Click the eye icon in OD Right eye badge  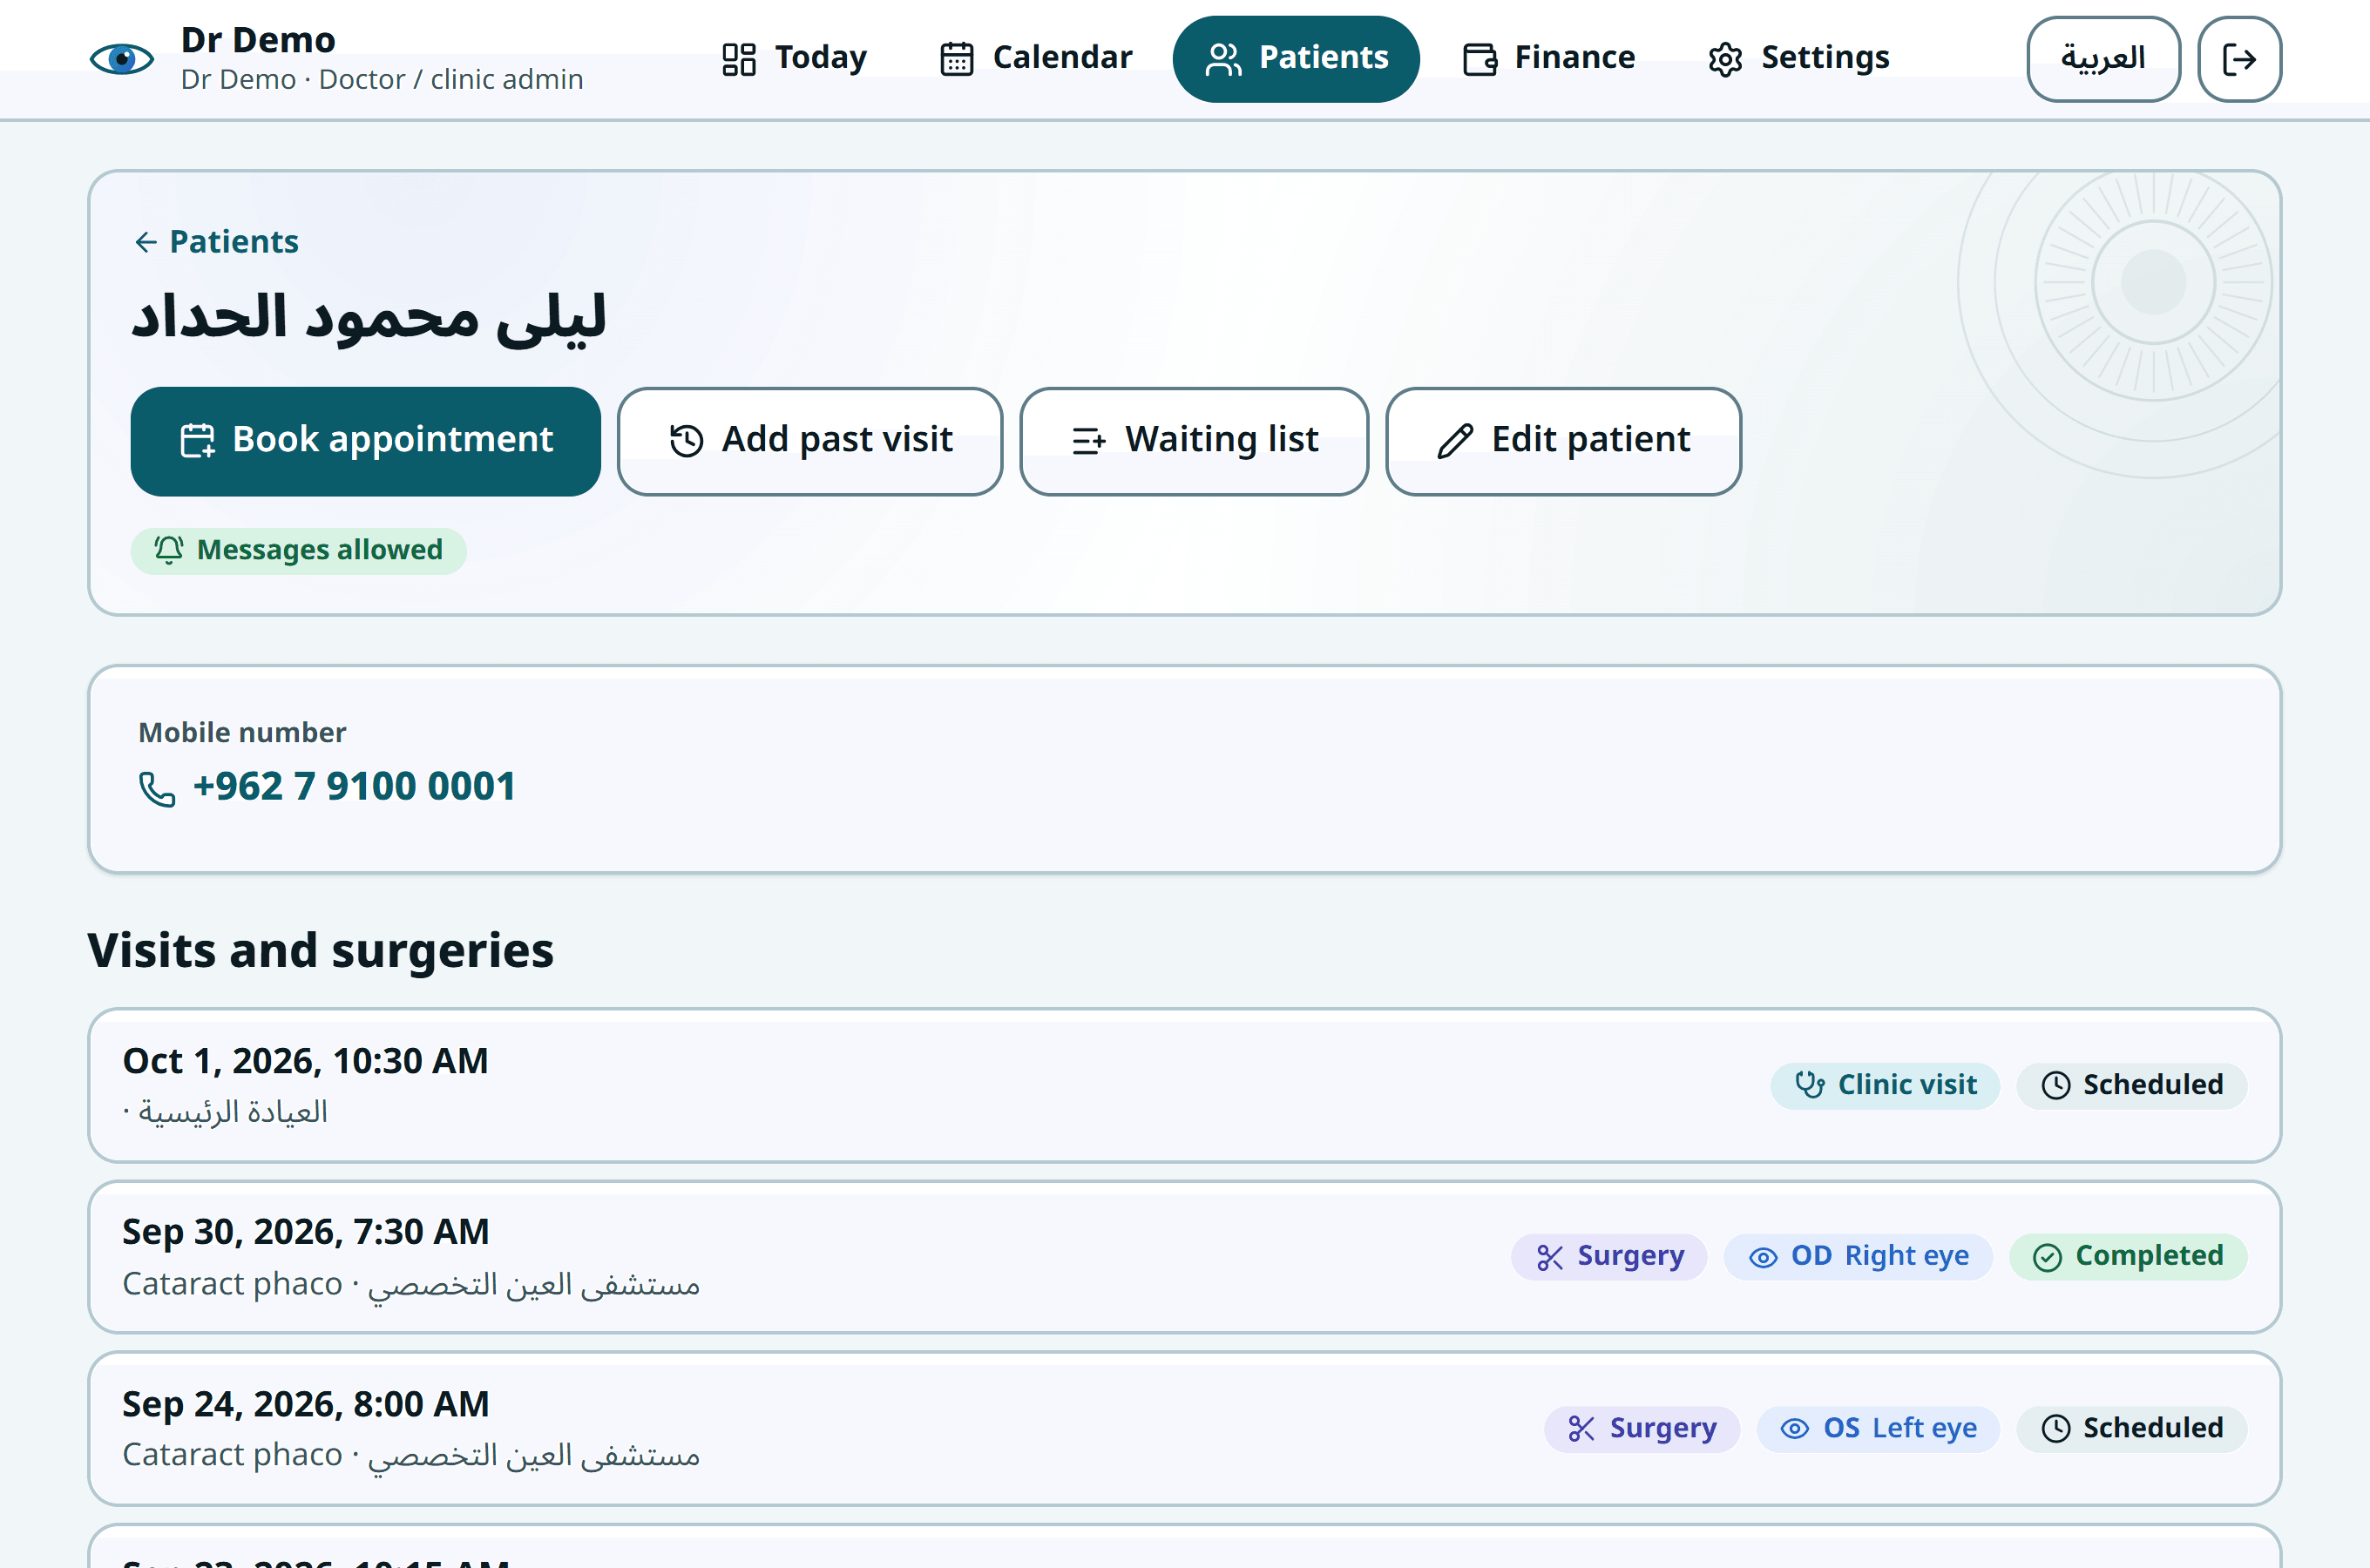(1763, 1257)
